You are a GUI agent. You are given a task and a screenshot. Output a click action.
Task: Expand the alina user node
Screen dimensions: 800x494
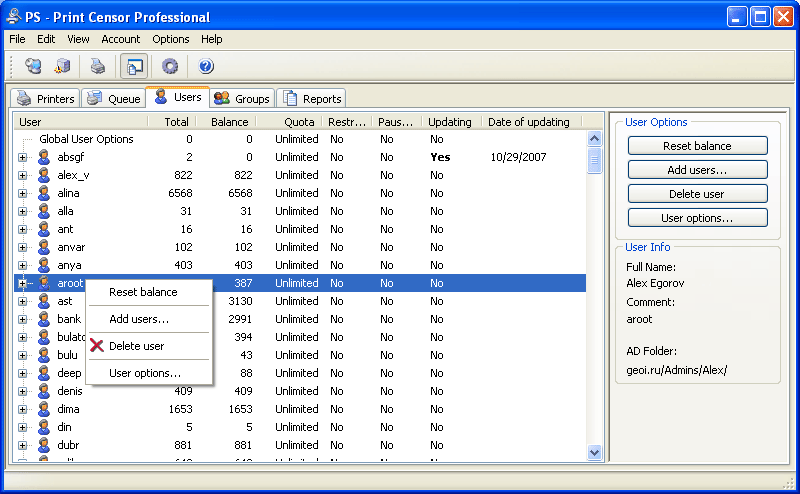pyautogui.click(x=22, y=193)
